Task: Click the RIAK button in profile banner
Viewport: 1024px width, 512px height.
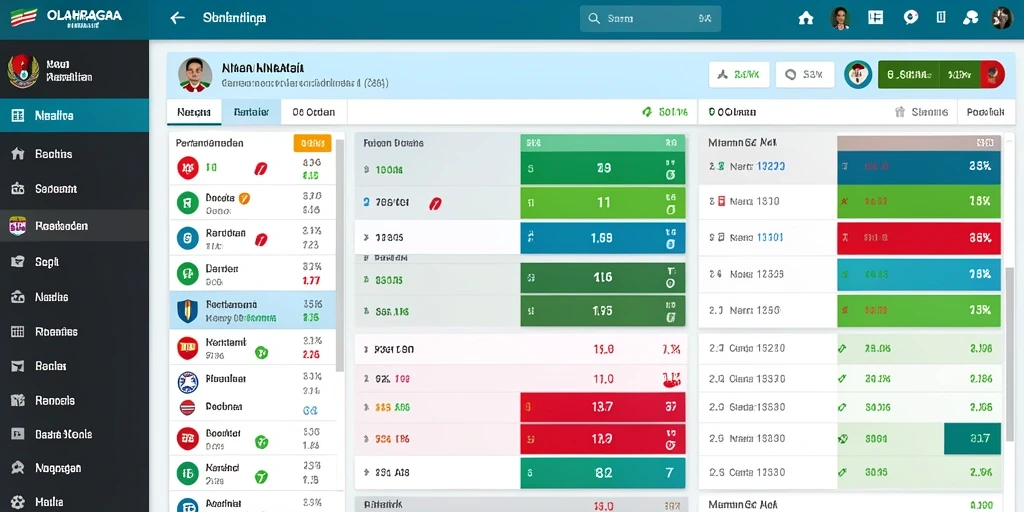Action: point(739,74)
